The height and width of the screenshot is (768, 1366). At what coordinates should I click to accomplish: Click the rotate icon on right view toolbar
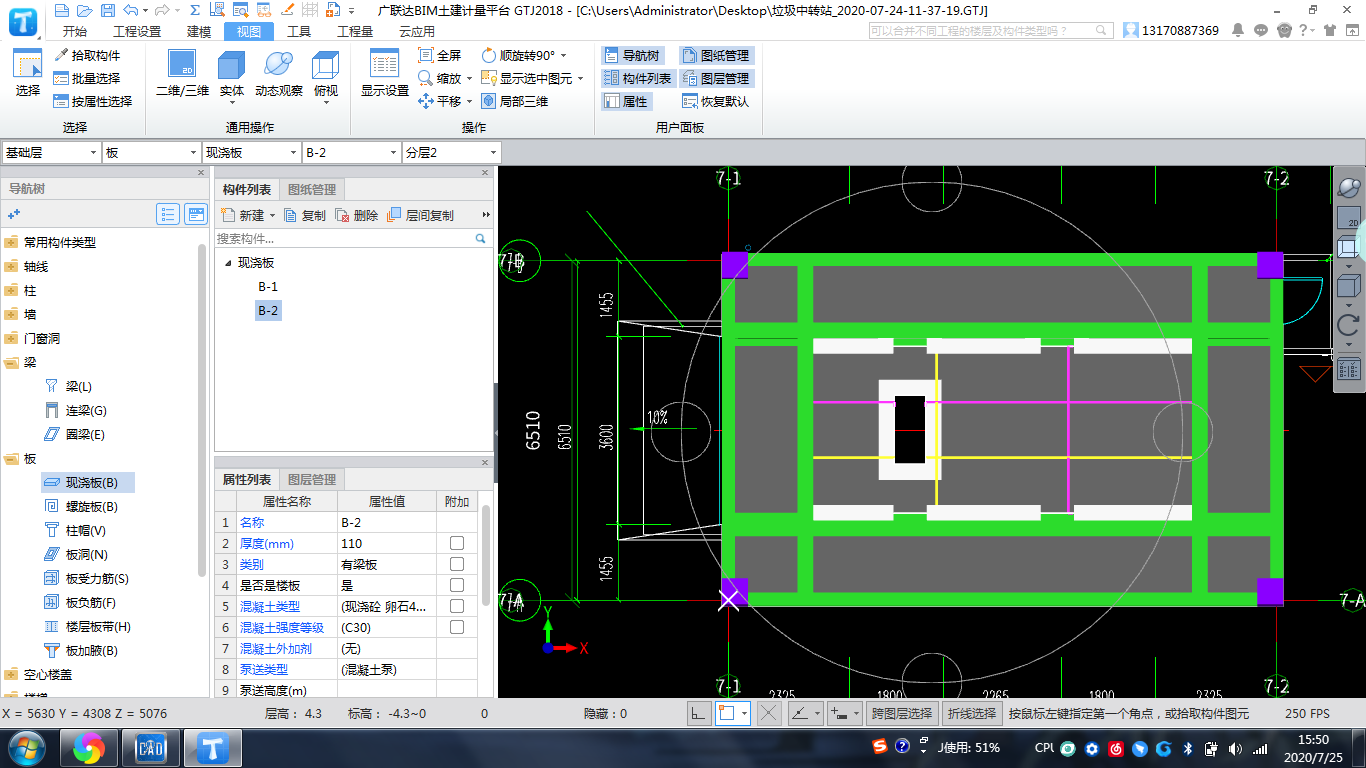pyautogui.click(x=1348, y=325)
